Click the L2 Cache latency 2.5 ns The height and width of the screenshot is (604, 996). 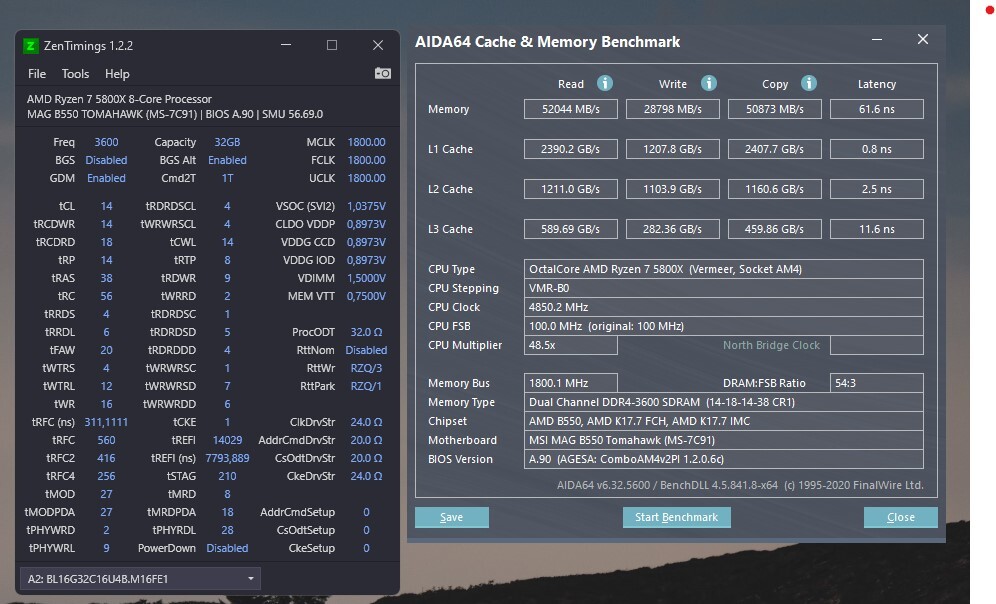877,189
